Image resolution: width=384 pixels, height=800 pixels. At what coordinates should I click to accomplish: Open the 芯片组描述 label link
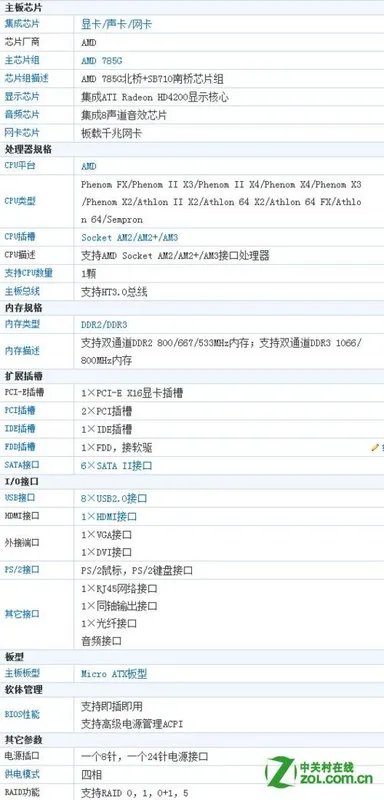coord(26,78)
